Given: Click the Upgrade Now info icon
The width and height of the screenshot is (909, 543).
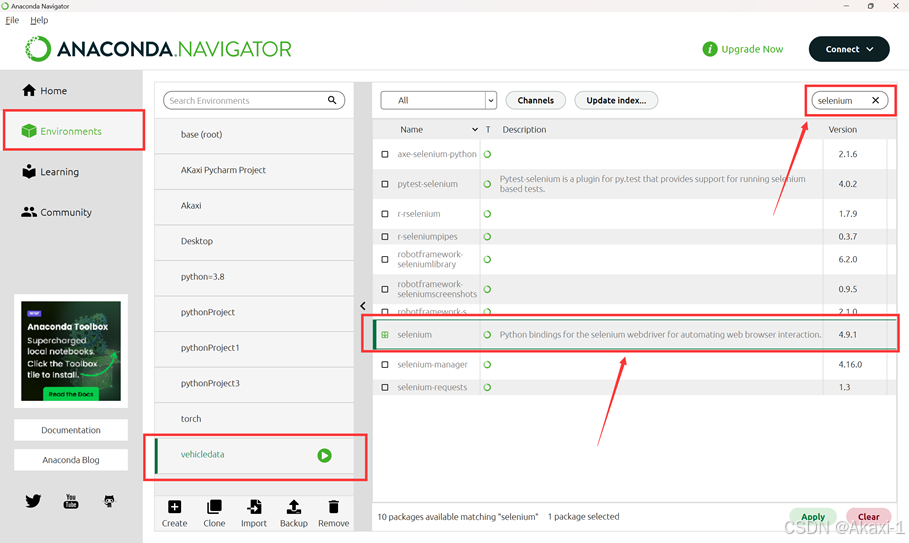Looking at the screenshot, I should coord(710,49).
